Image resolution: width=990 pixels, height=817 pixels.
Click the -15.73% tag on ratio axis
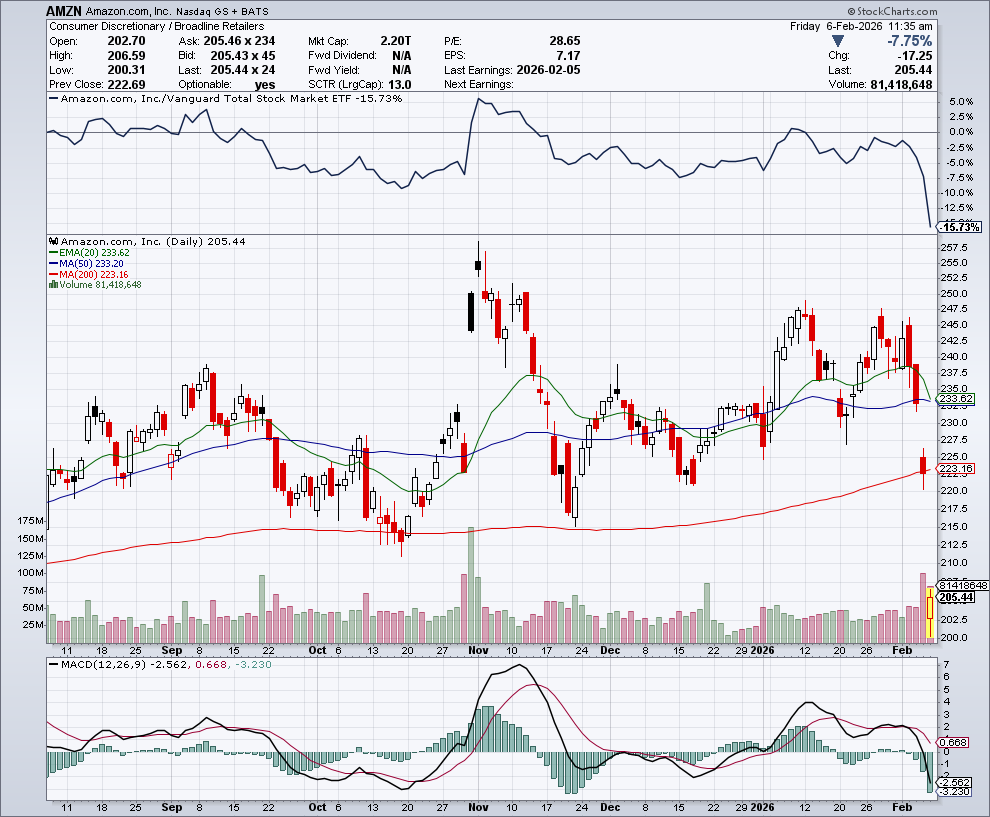(x=960, y=227)
